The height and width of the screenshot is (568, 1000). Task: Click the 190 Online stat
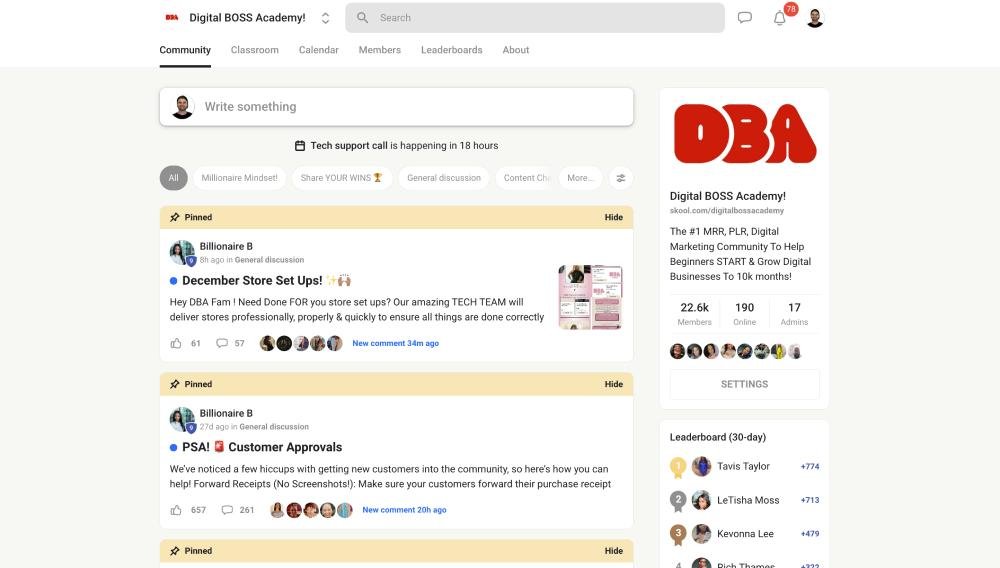744,314
